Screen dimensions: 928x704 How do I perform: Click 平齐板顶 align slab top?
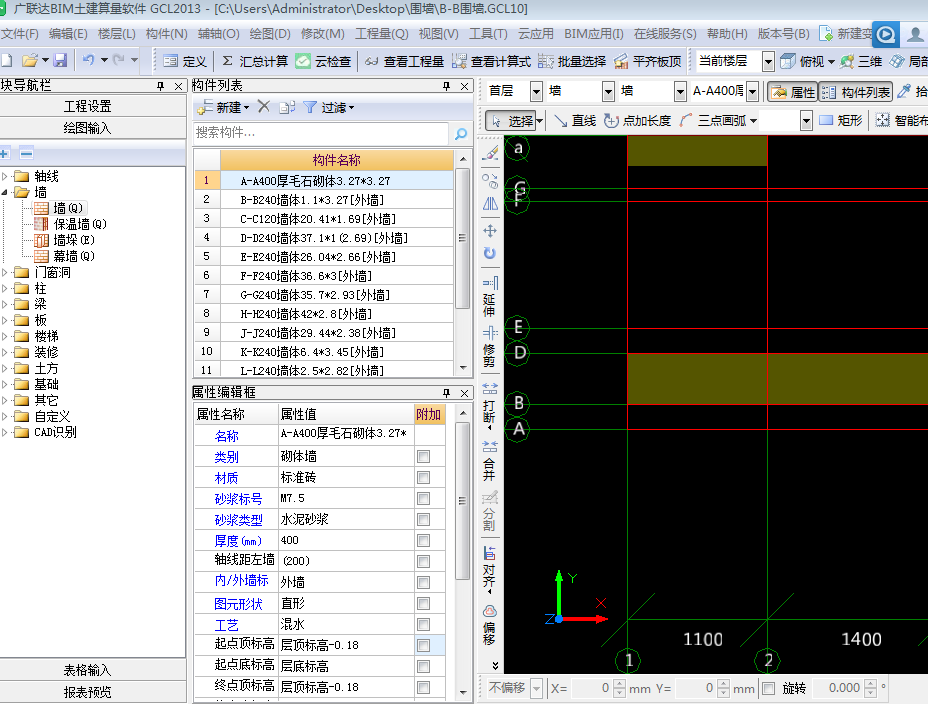click(x=647, y=61)
